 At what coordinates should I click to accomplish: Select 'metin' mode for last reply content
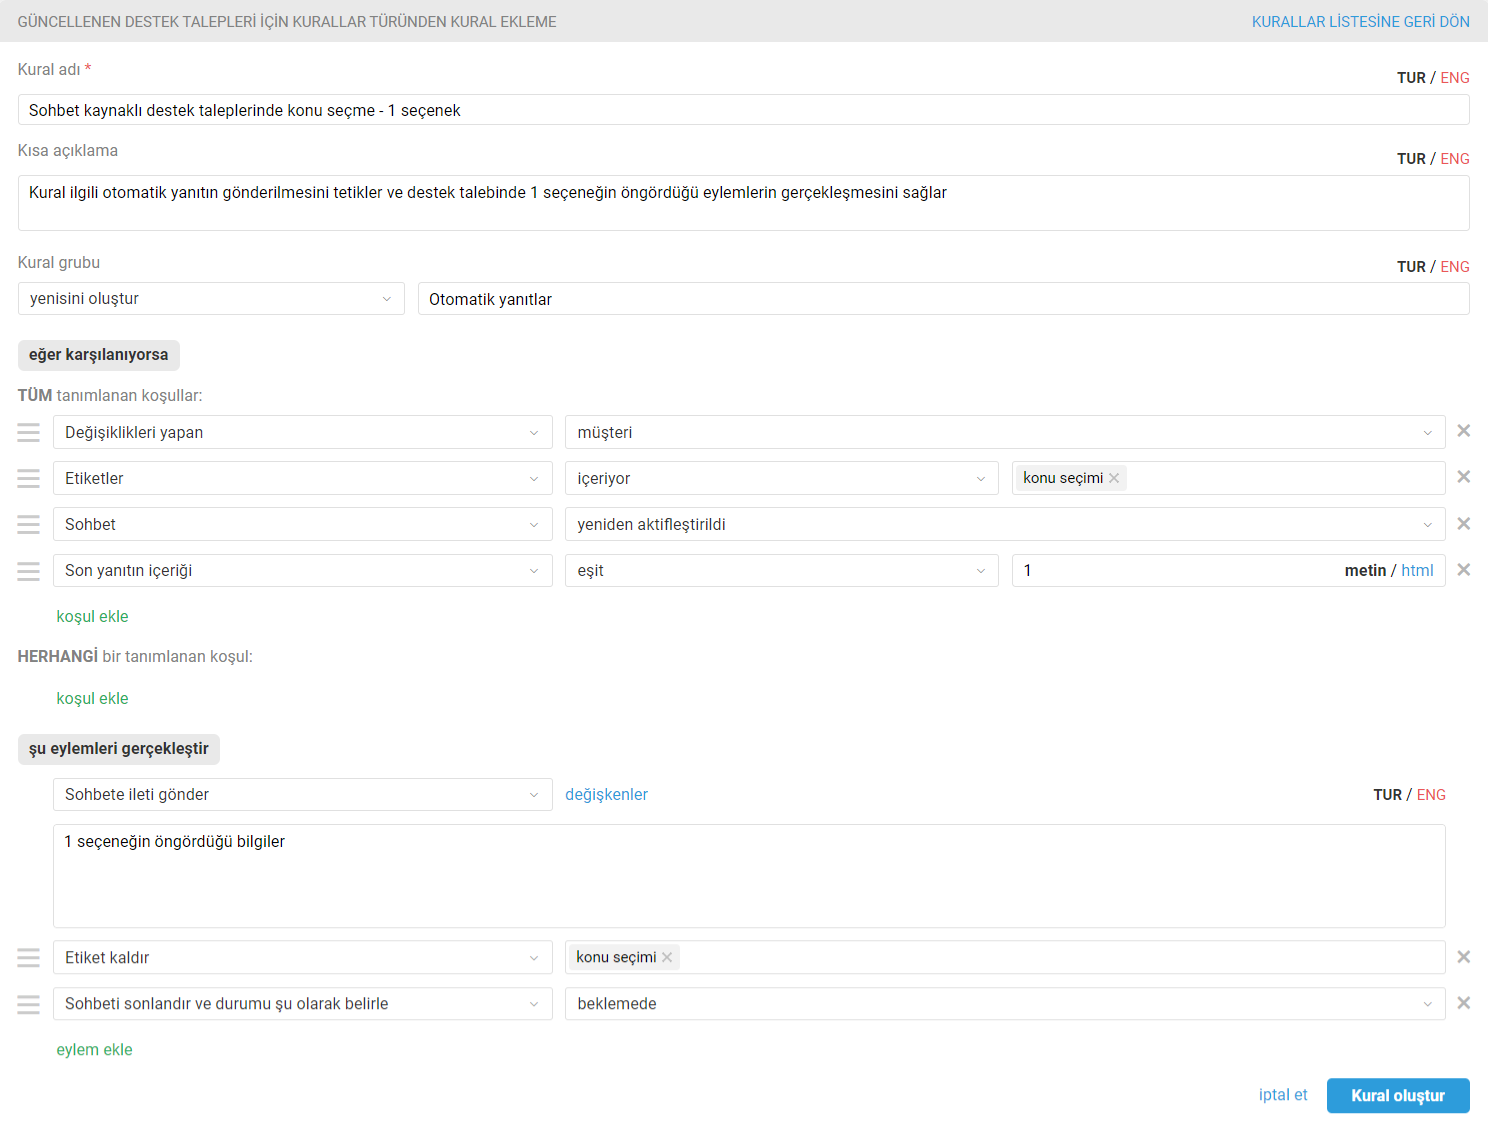1365,570
